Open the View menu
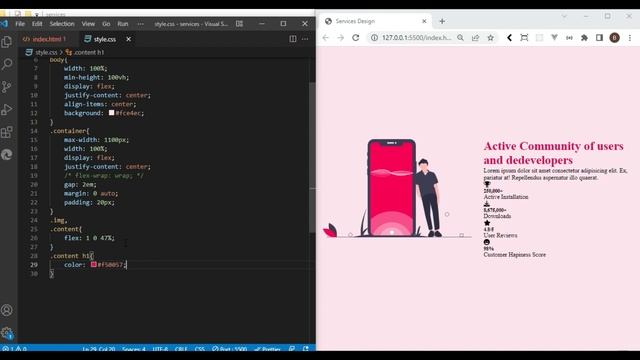The height and width of the screenshot is (360, 640). point(88,24)
